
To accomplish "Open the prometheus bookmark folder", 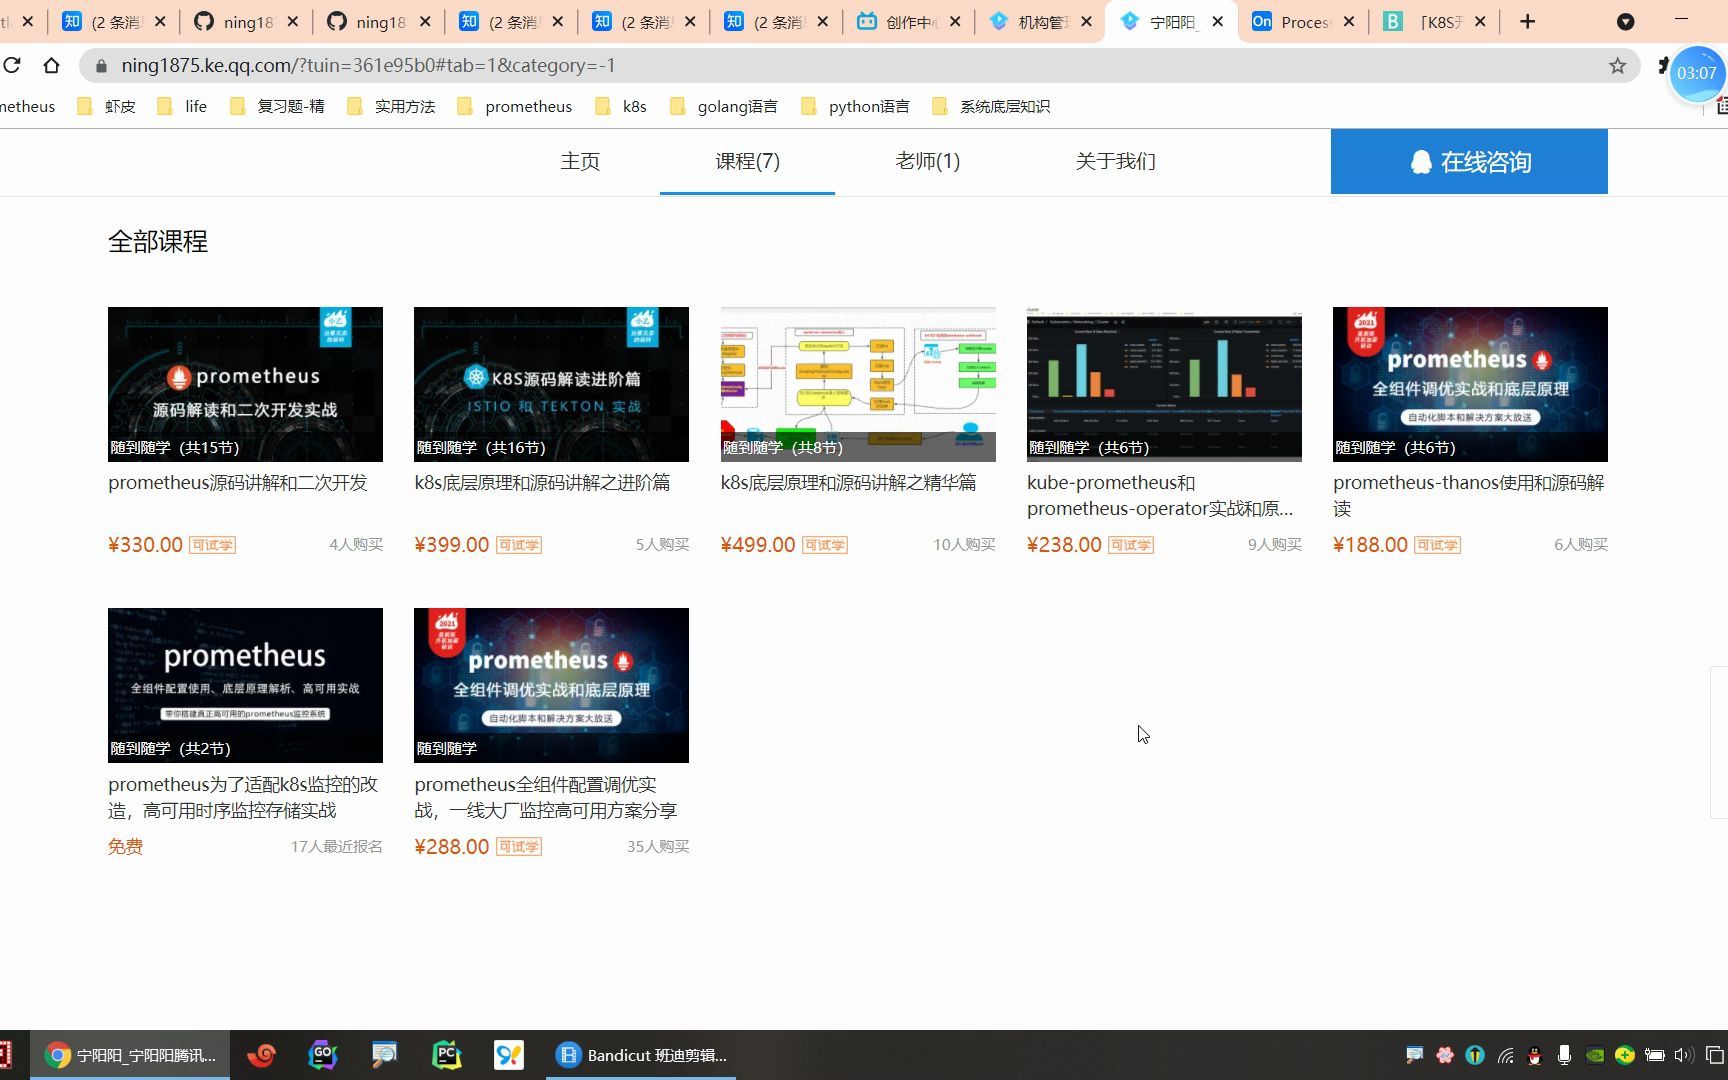I will point(514,107).
